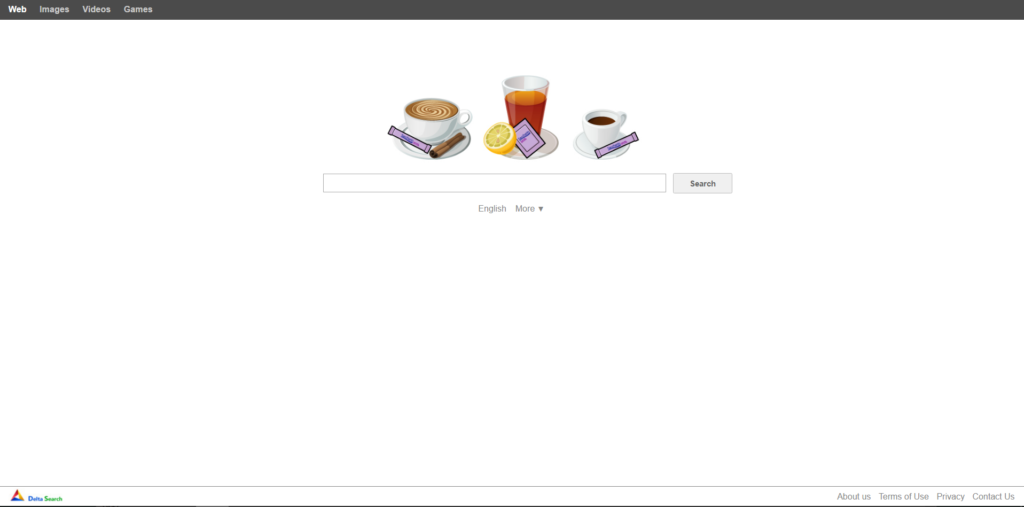Image resolution: width=1024 pixels, height=507 pixels.
Task: Click the lemon slice in the doodle
Action: tap(500, 139)
